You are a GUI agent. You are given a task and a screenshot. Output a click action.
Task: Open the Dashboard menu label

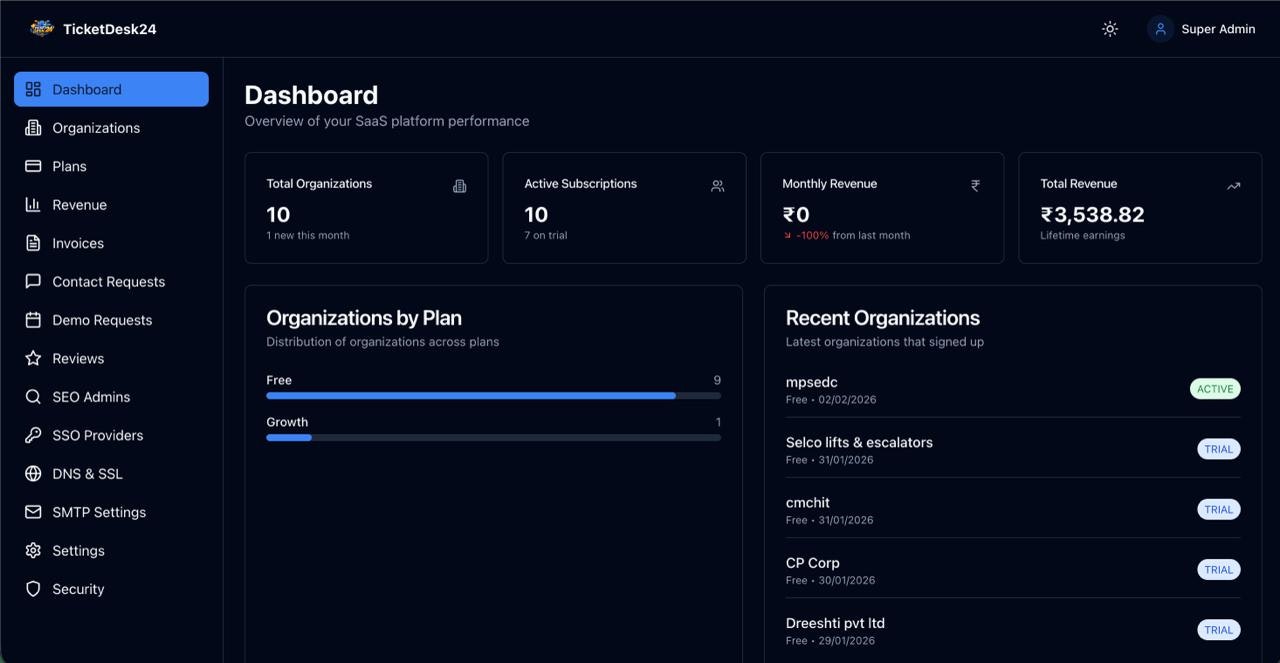point(87,89)
